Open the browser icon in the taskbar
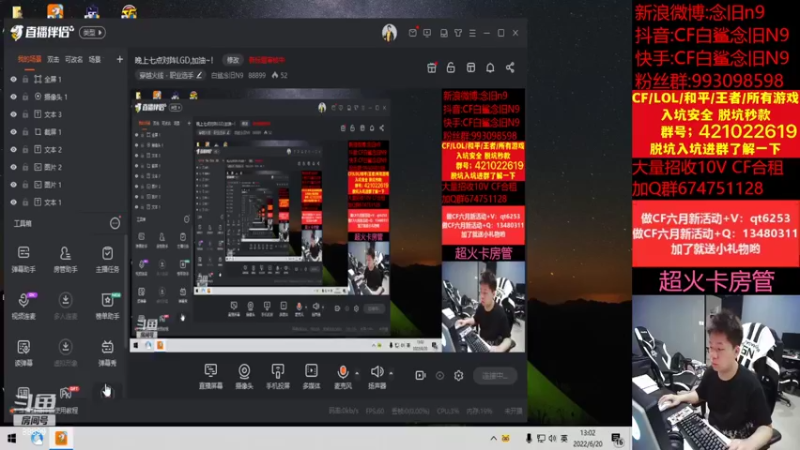 click(x=37, y=438)
